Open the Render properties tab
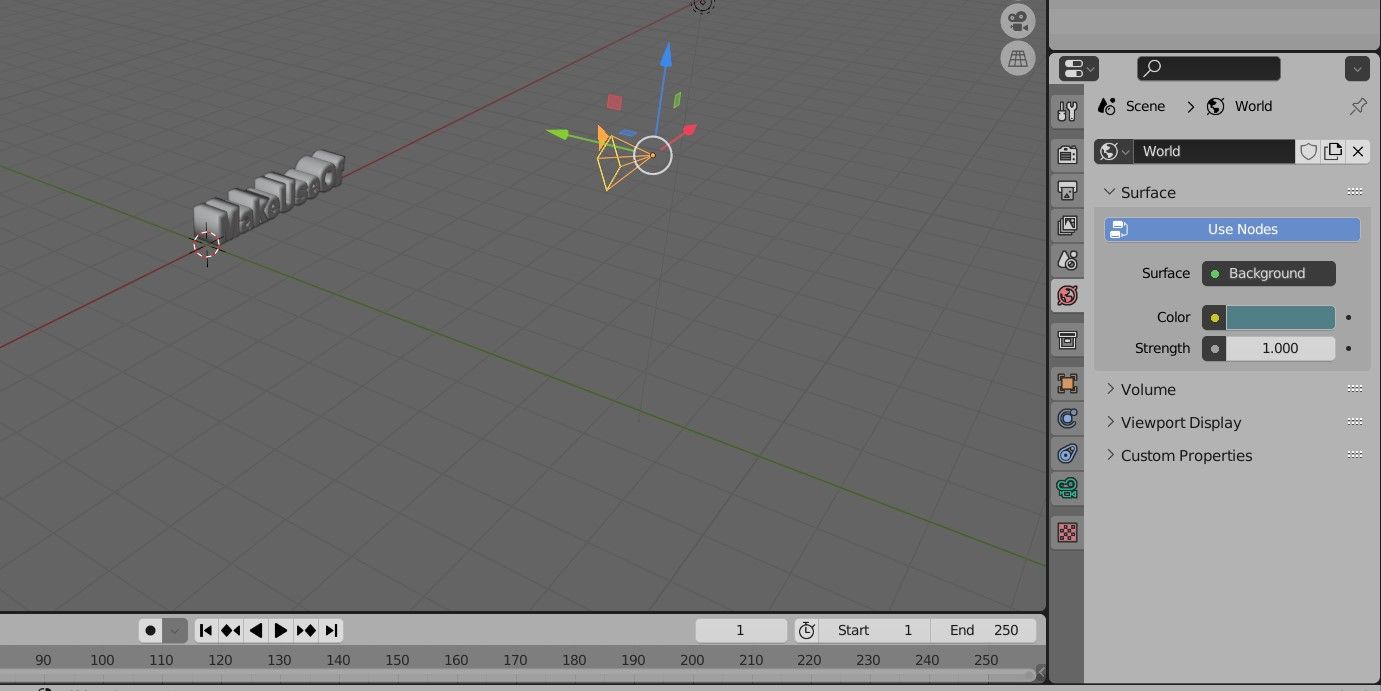 [1067, 153]
